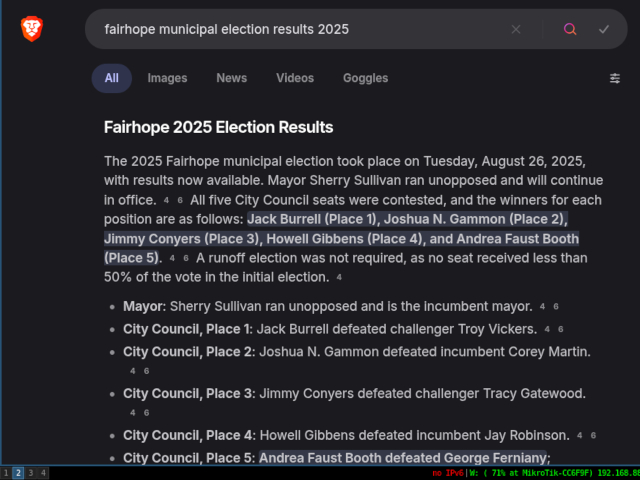Select workspace 3 in the status bar

(x=31, y=473)
